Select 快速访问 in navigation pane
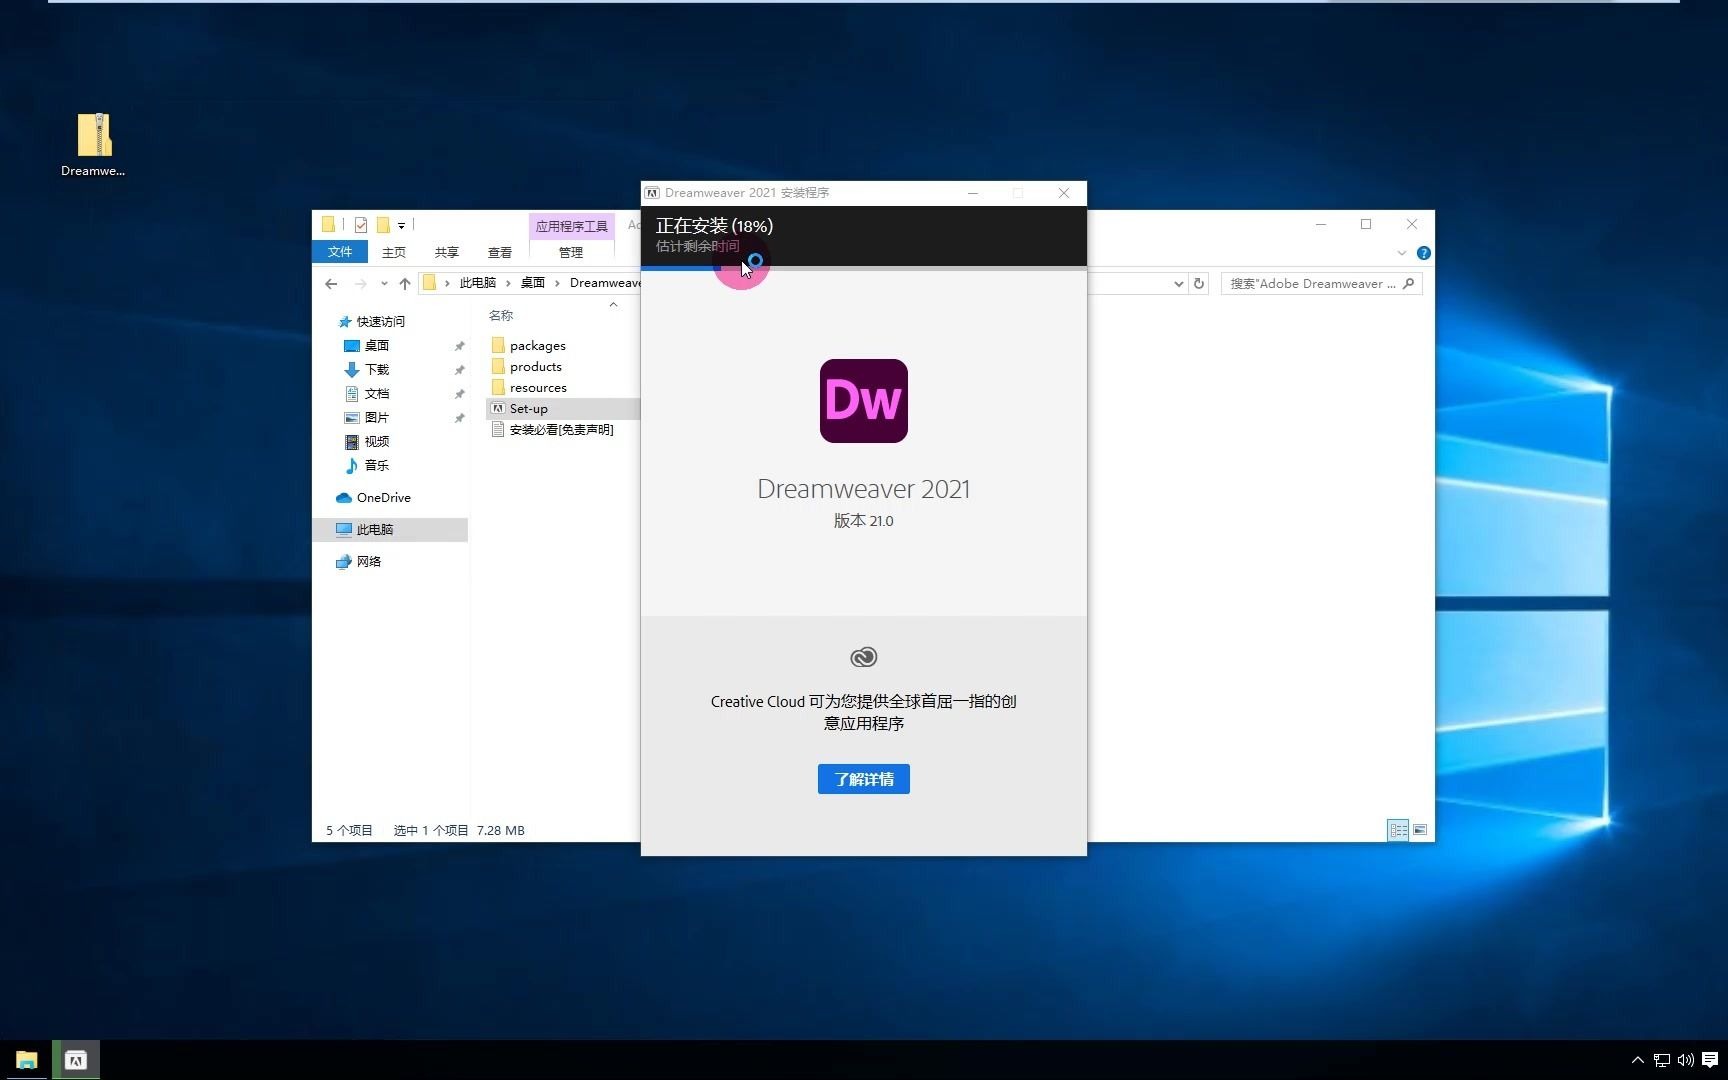Screen dimensions: 1728x1080 (x=380, y=321)
